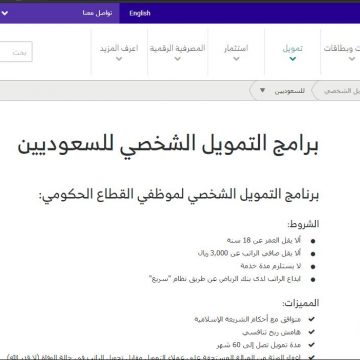Expand chevron under تمويل
The image size is (360, 360).
[293, 59]
